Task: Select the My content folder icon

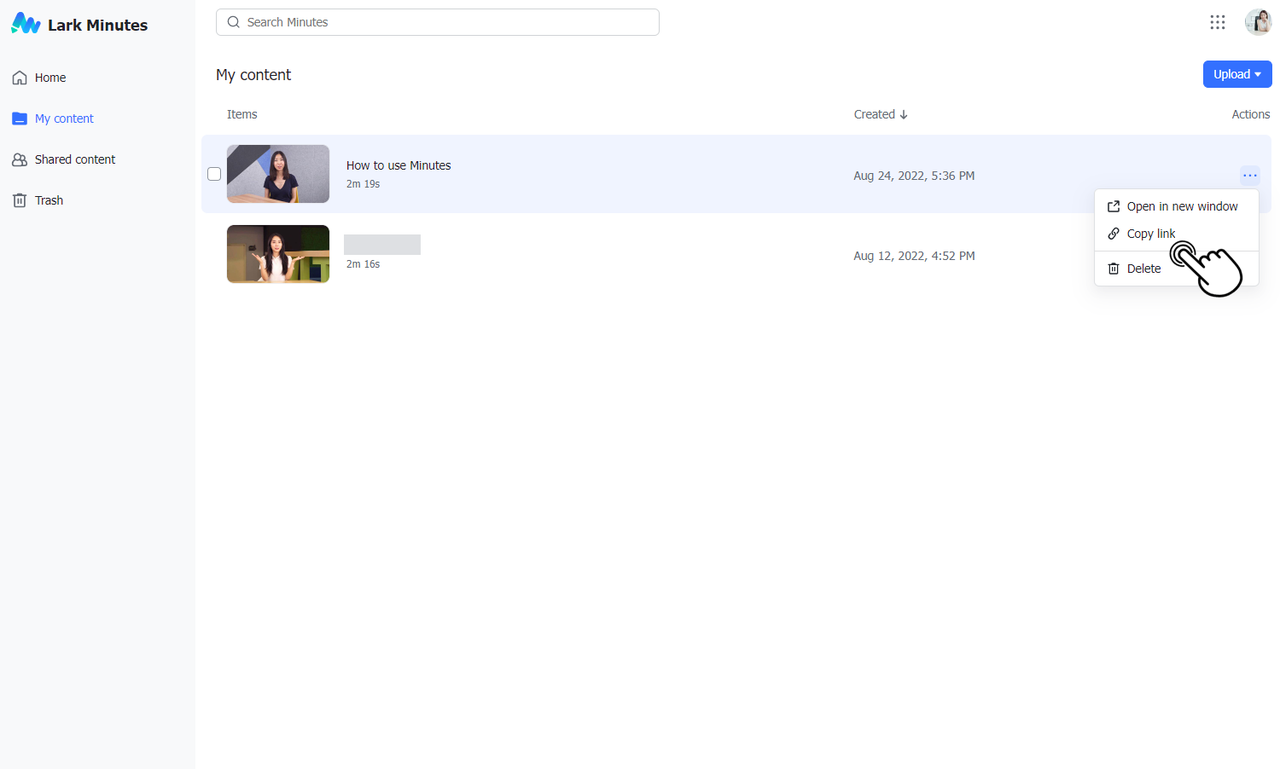Action: pos(19,119)
